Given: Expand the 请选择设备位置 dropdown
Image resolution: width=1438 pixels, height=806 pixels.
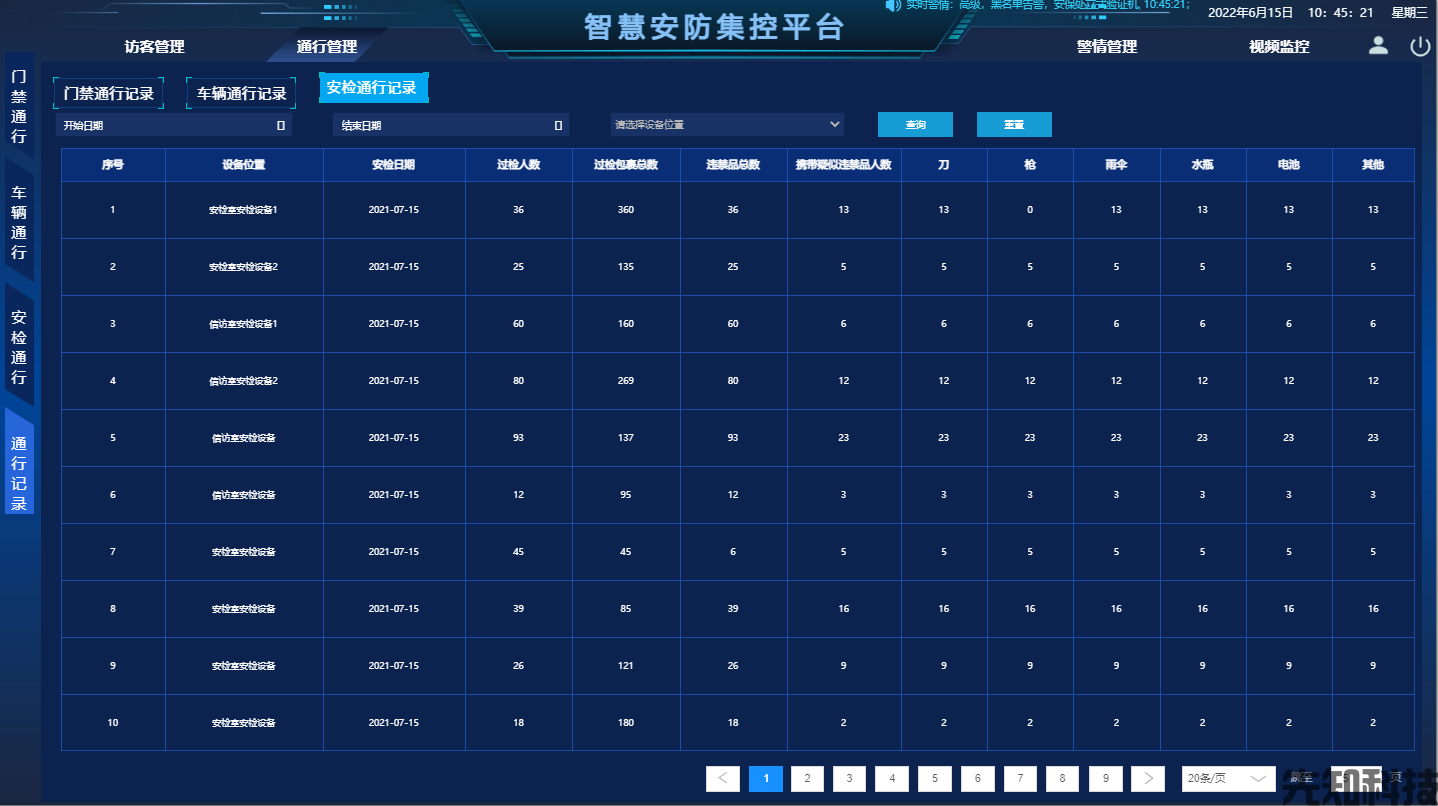Looking at the screenshot, I should 727,125.
